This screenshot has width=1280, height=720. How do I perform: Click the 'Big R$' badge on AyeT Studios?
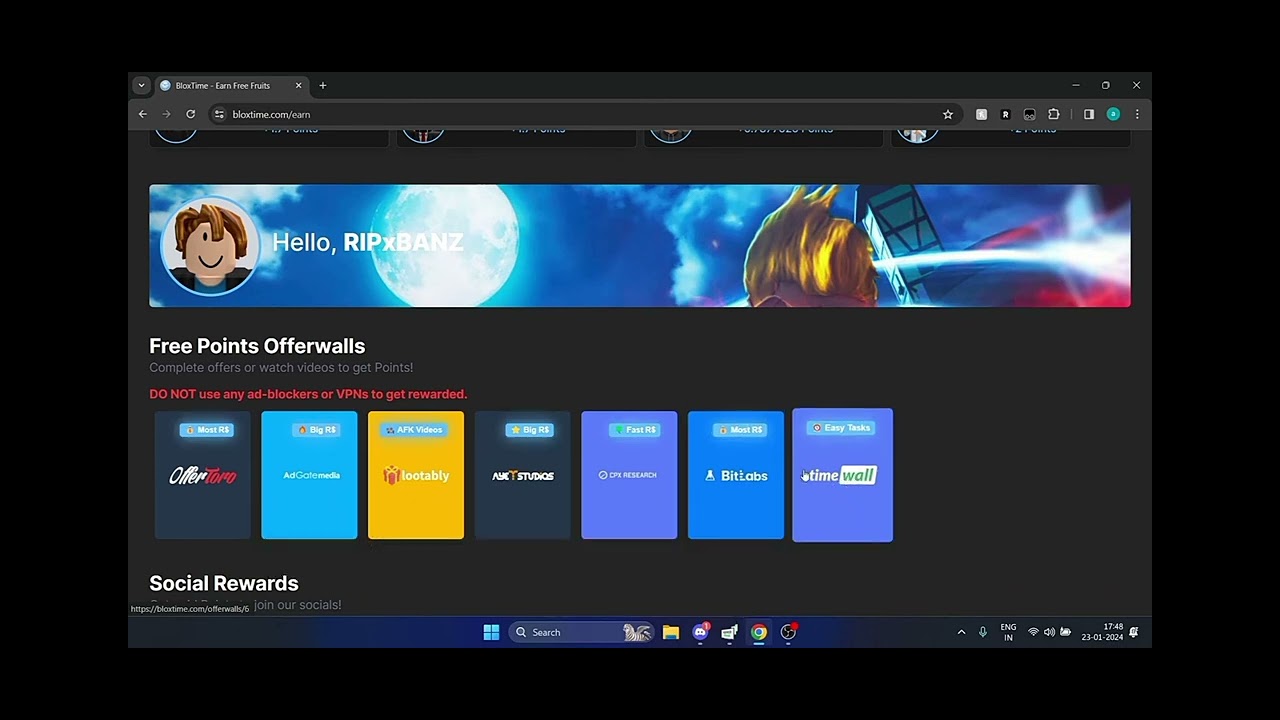click(x=529, y=430)
